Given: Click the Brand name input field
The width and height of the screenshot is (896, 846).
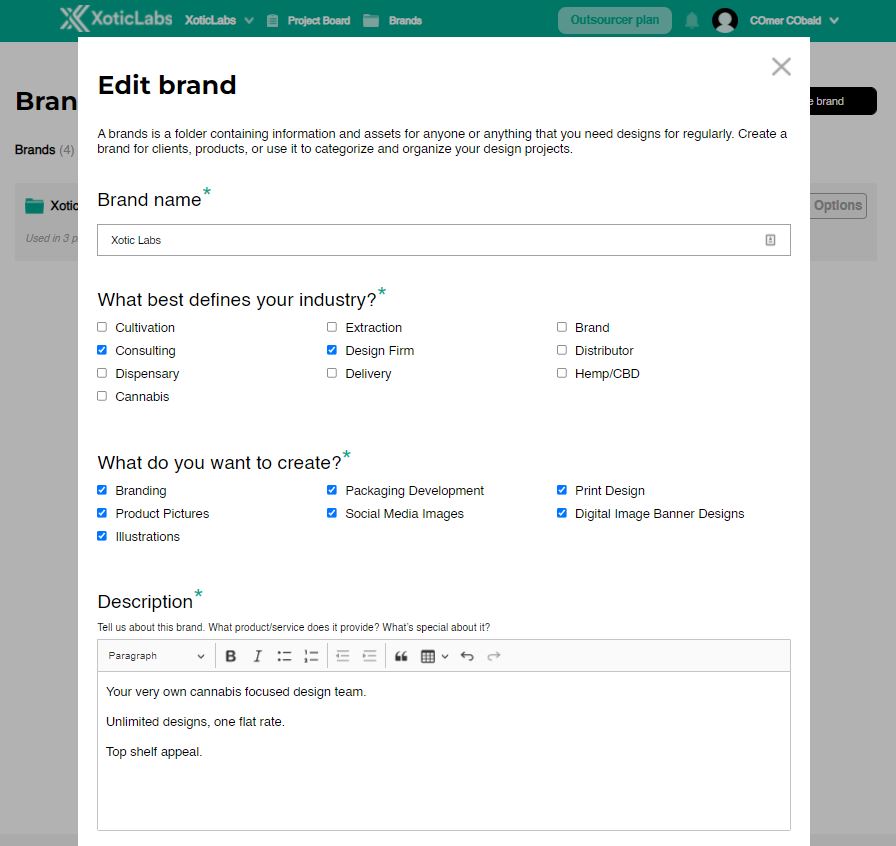Looking at the screenshot, I should [x=443, y=240].
